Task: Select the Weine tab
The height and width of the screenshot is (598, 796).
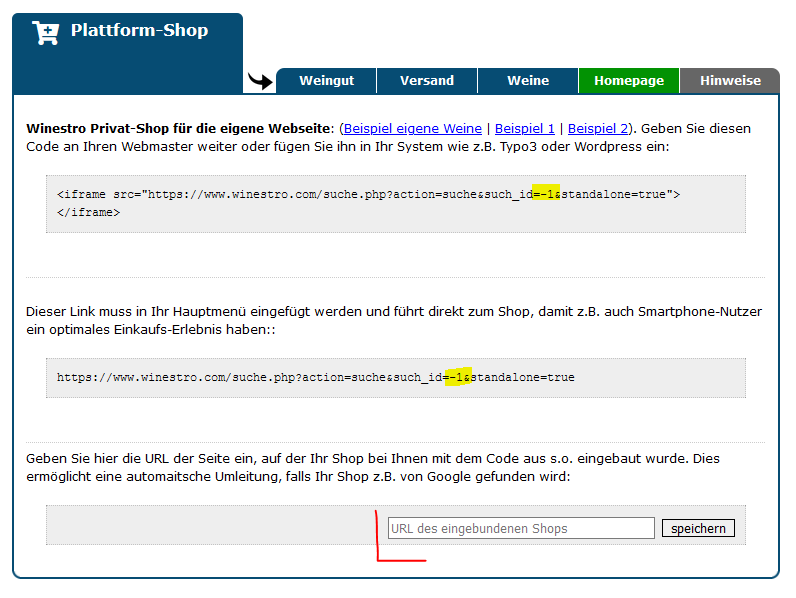Action: (x=528, y=81)
